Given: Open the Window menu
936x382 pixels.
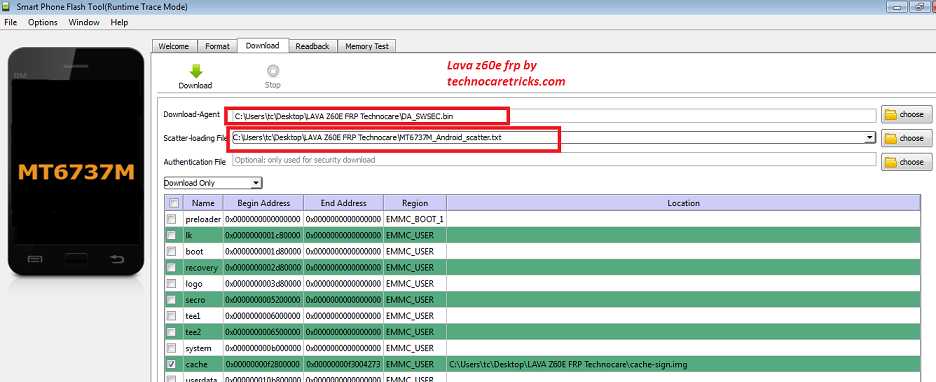Looking at the screenshot, I should 84,22.
